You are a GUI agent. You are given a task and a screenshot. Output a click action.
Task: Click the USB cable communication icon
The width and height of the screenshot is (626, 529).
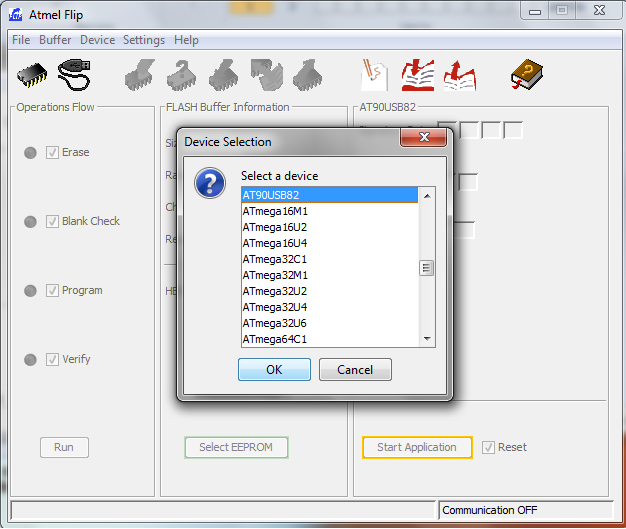75,75
